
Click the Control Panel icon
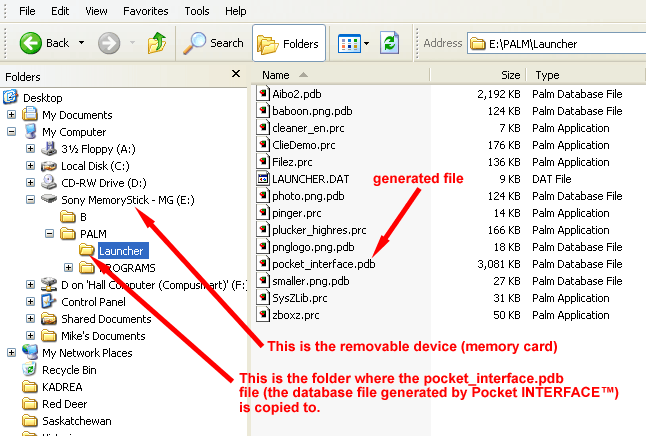[x=49, y=301]
